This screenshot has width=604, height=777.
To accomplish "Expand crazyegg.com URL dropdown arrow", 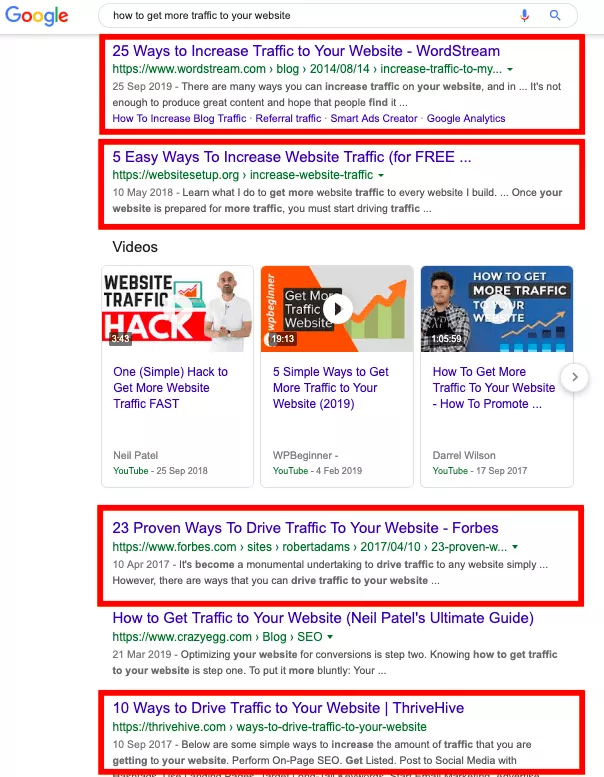I will coord(330,637).
